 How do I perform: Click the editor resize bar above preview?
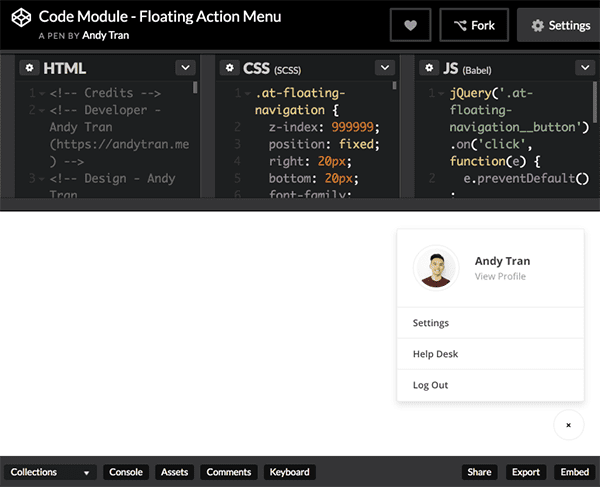point(300,204)
